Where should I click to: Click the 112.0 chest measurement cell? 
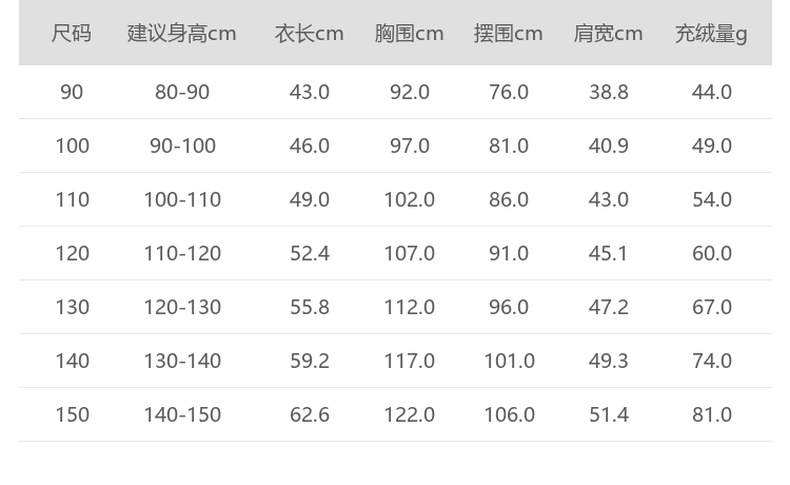coord(409,307)
